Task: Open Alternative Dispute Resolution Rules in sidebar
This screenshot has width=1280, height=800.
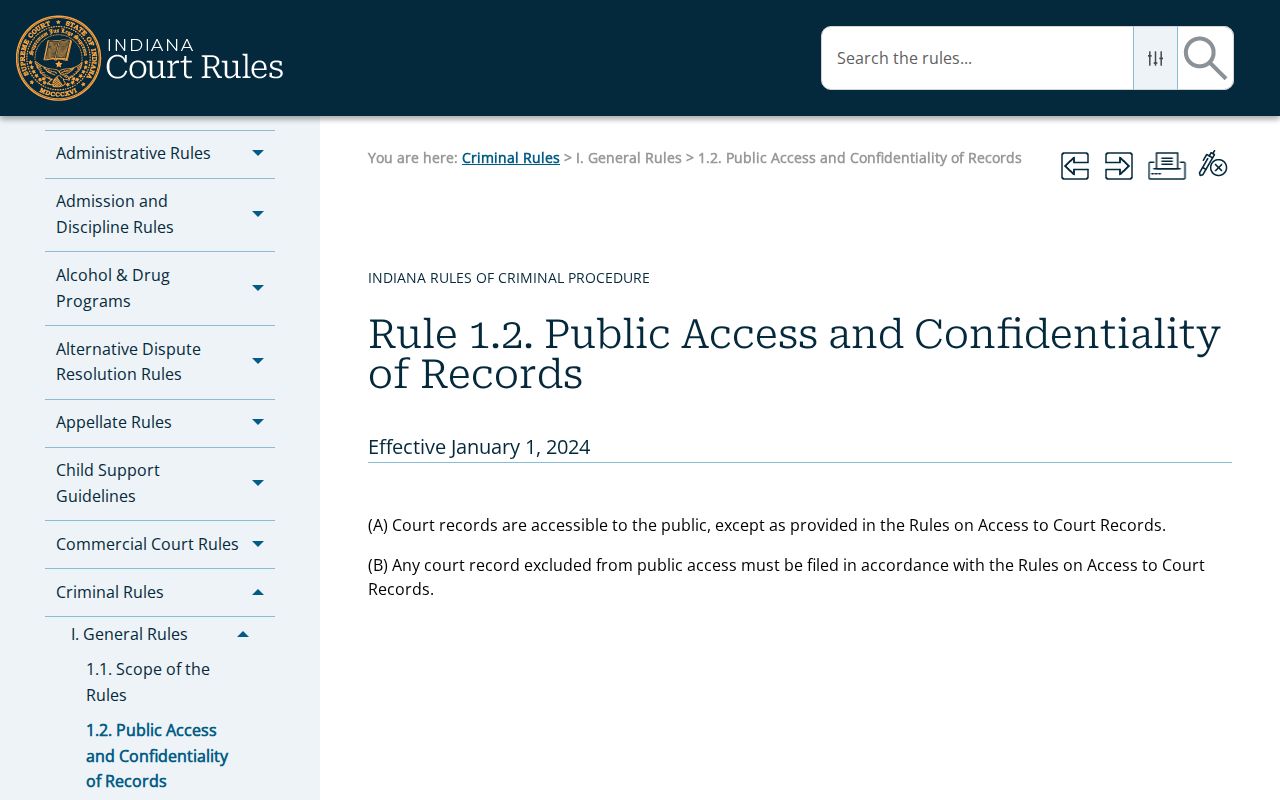Action: [128, 361]
